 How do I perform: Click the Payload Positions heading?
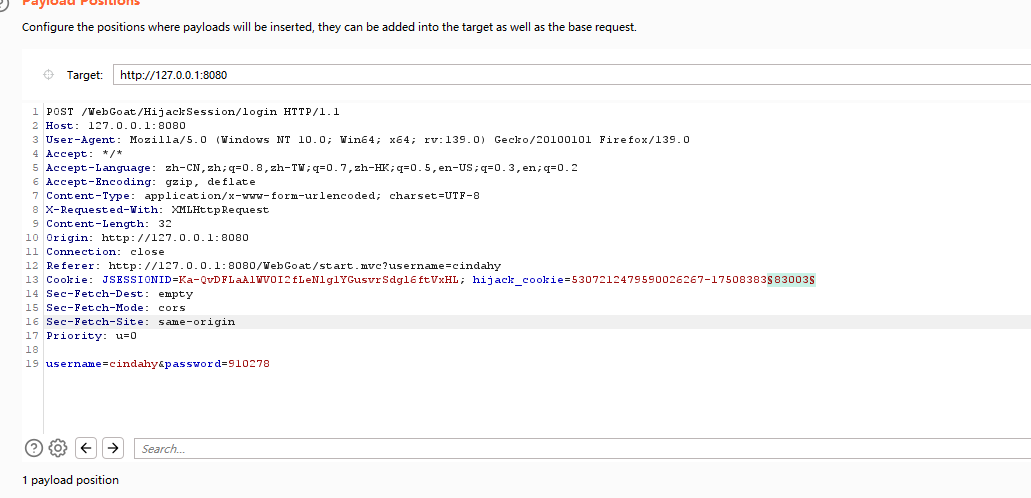tap(81, 3)
